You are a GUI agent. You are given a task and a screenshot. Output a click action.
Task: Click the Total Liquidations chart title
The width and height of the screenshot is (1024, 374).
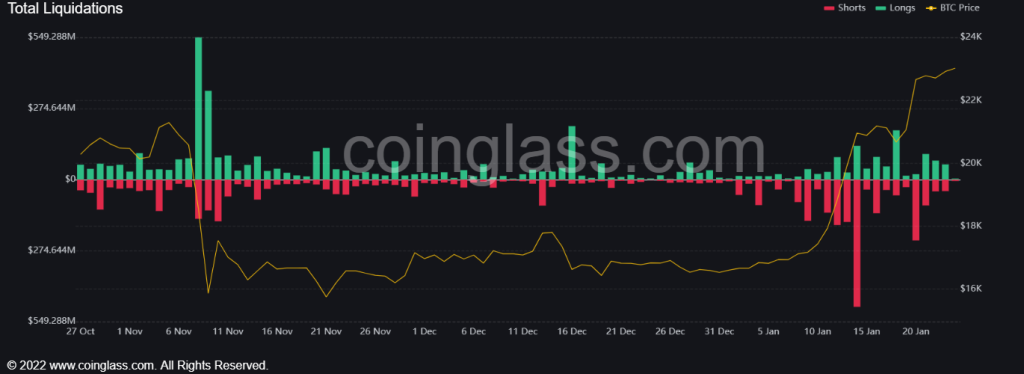(65, 8)
